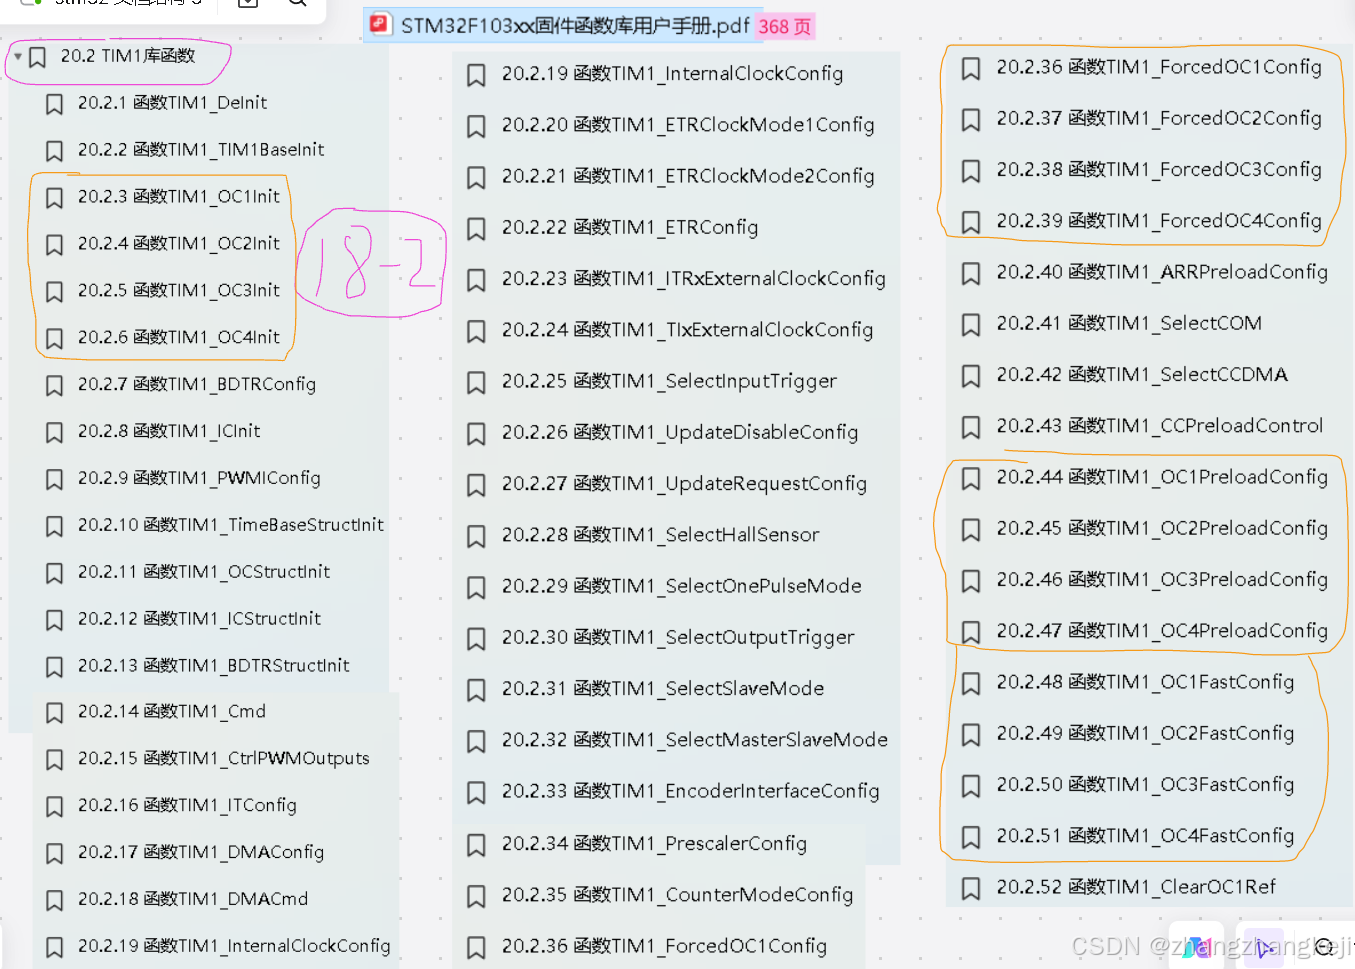Click the bookmark icon beside TIM1_ETRConfig
The height and width of the screenshot is (969, 1355).
pyautogui.click(x=477, y=229)
